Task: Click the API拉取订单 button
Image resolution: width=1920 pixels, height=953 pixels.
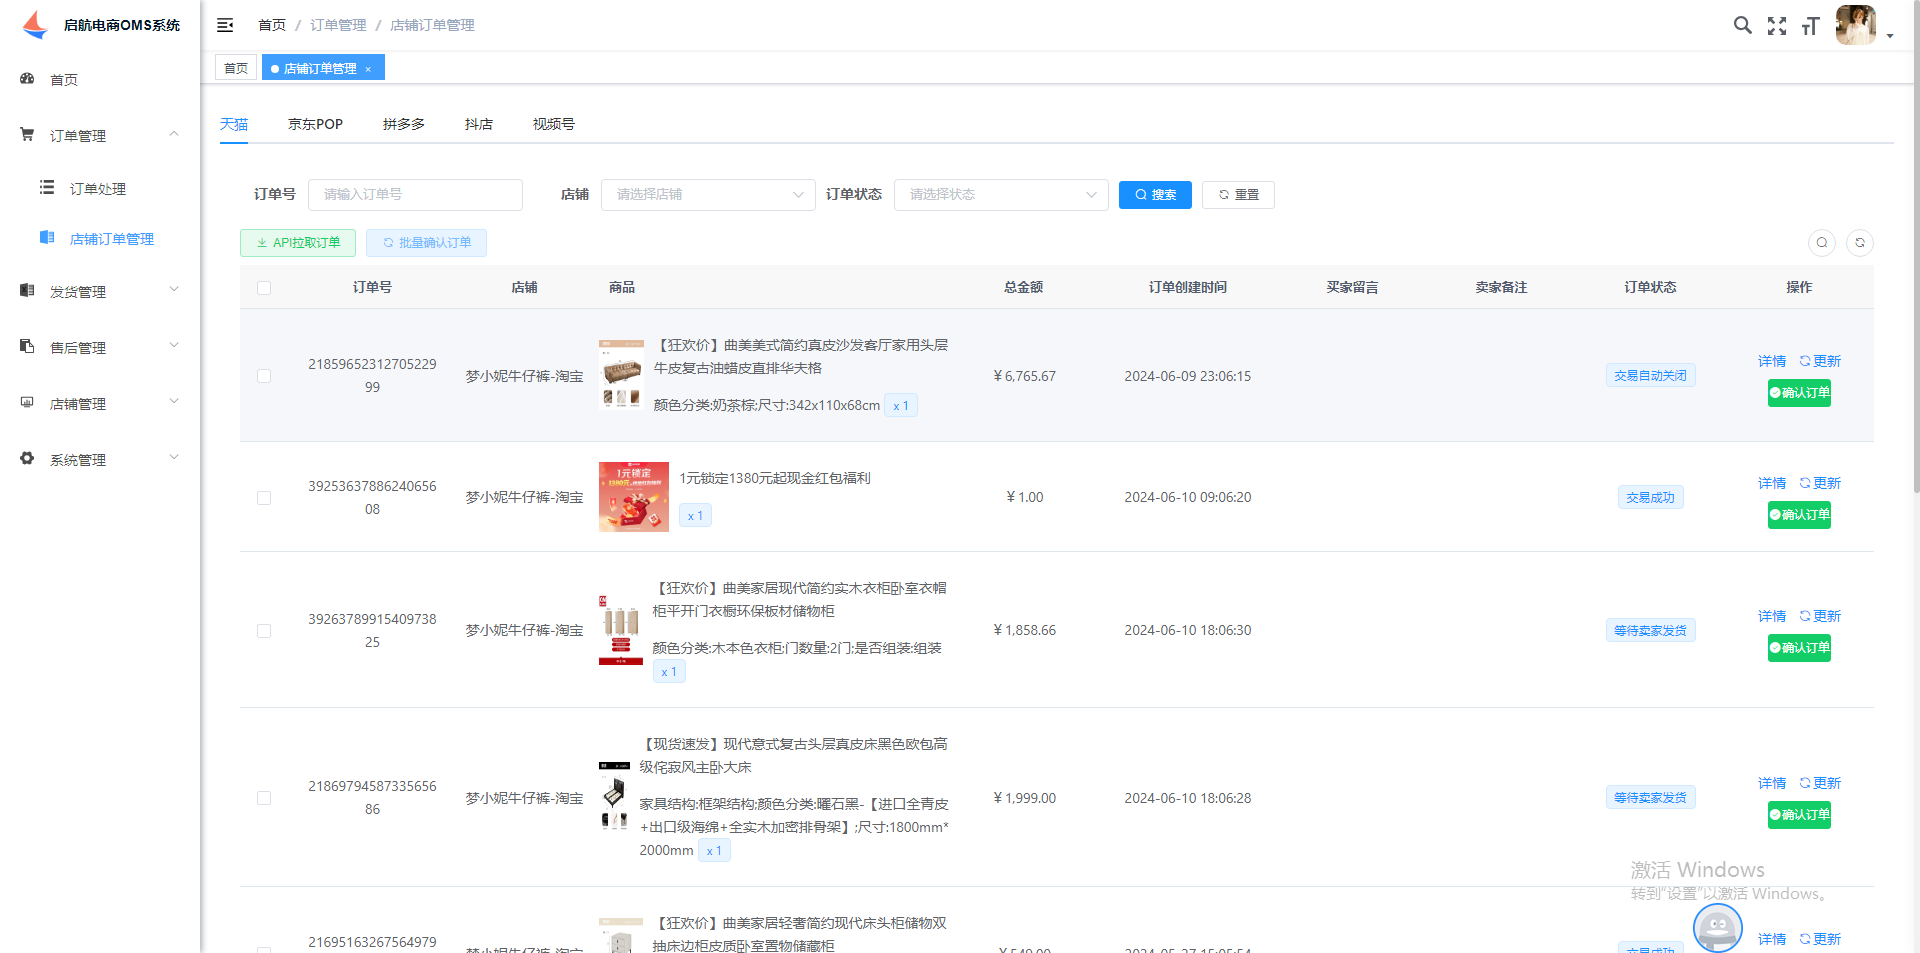Action: pos(298,243)
